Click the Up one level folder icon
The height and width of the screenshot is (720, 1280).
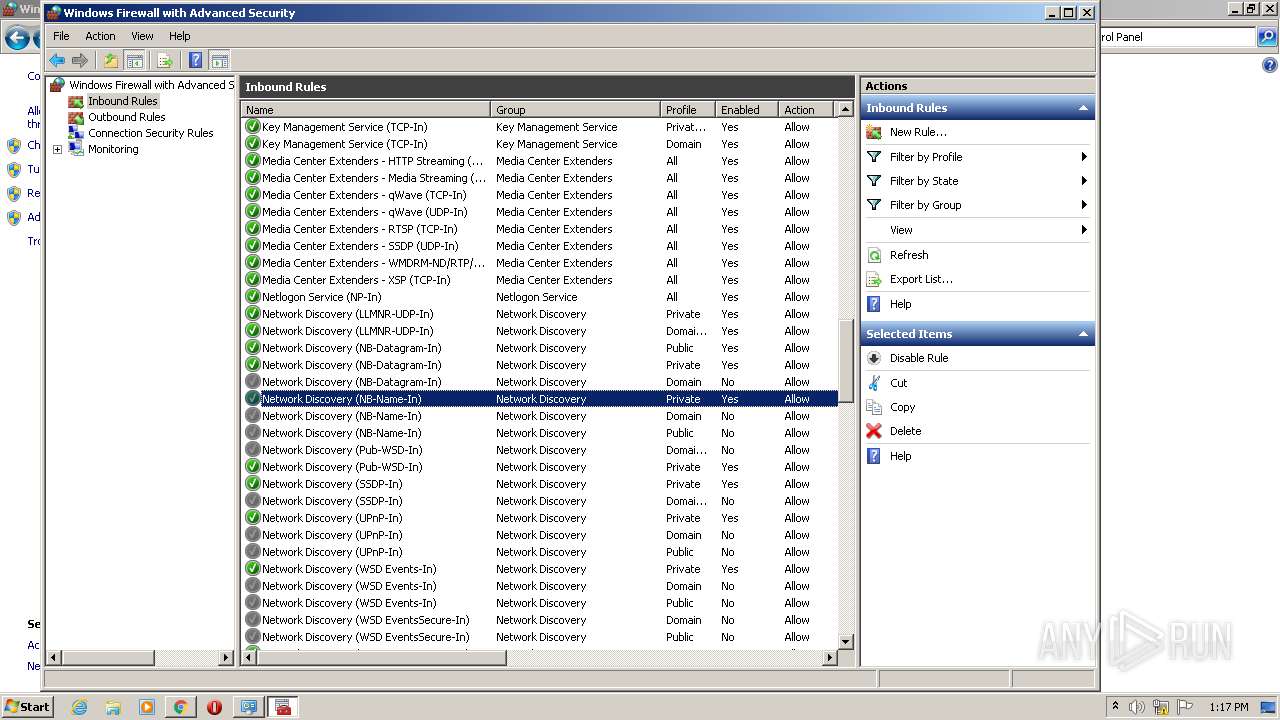pyautogui.click(x=111, y=61)
